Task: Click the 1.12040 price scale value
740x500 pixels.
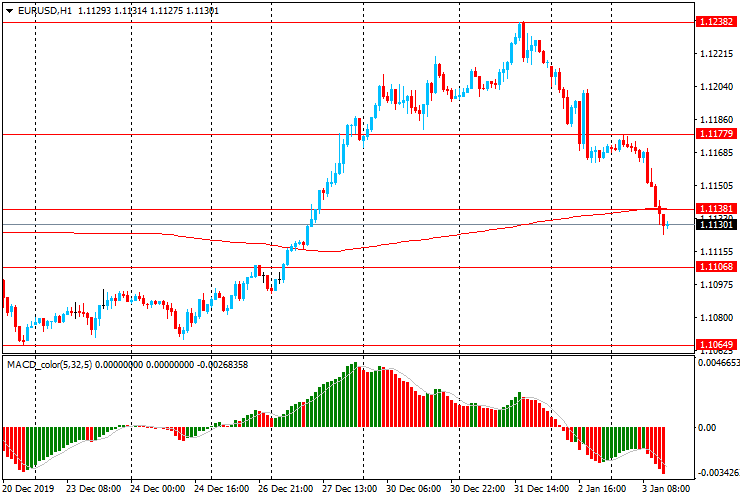Action: tap(717, 86)
